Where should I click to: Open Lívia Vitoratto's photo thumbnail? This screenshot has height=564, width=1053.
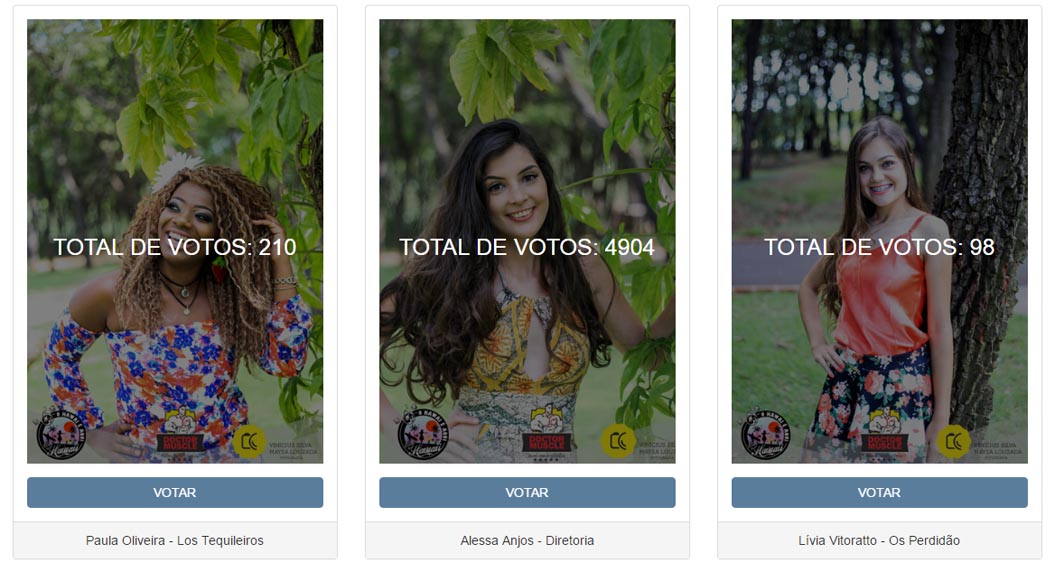click(x=879, y=241)
